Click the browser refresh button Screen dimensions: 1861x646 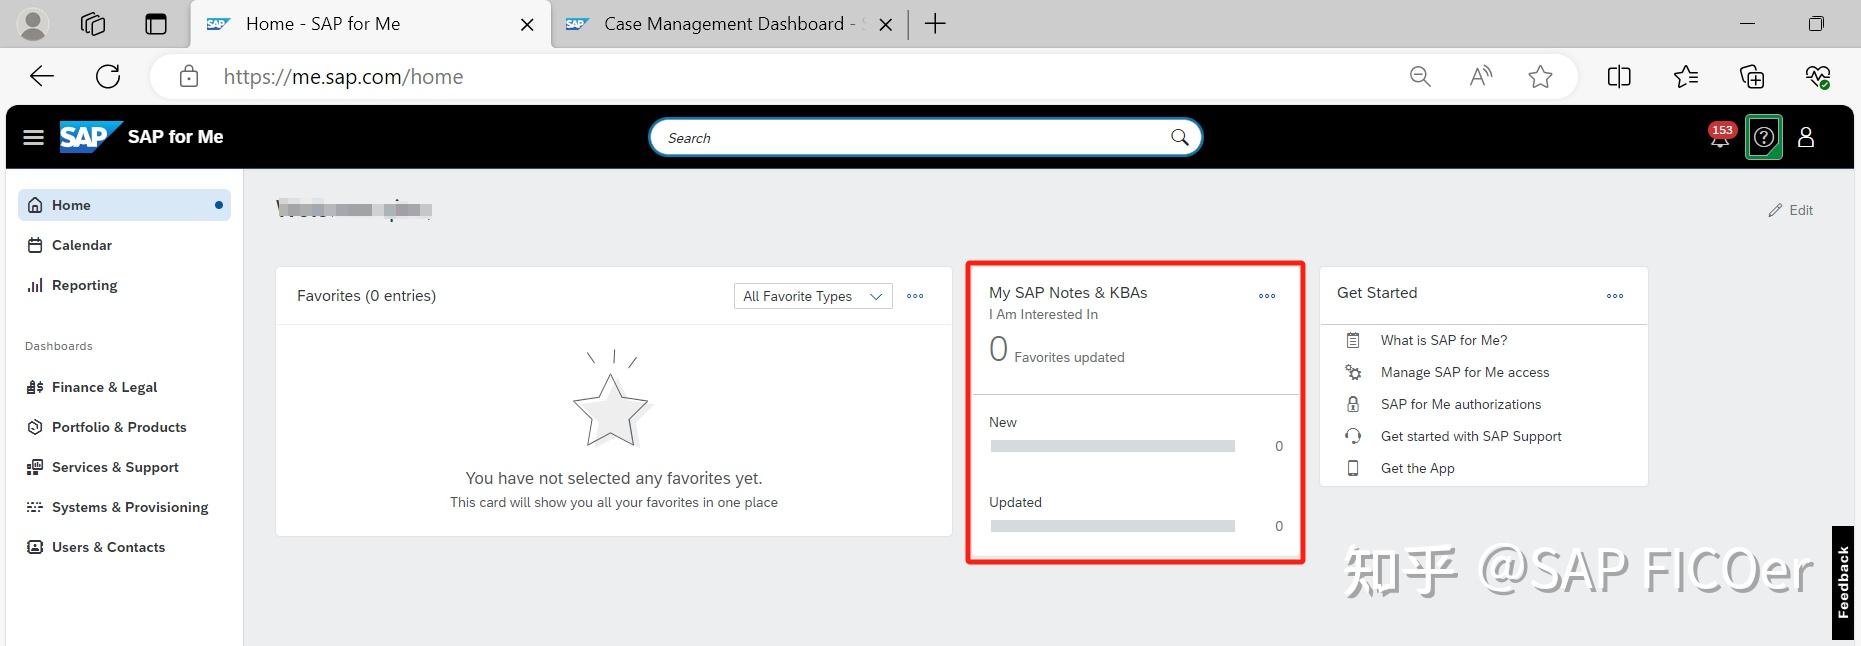click(x=108, y=76)
